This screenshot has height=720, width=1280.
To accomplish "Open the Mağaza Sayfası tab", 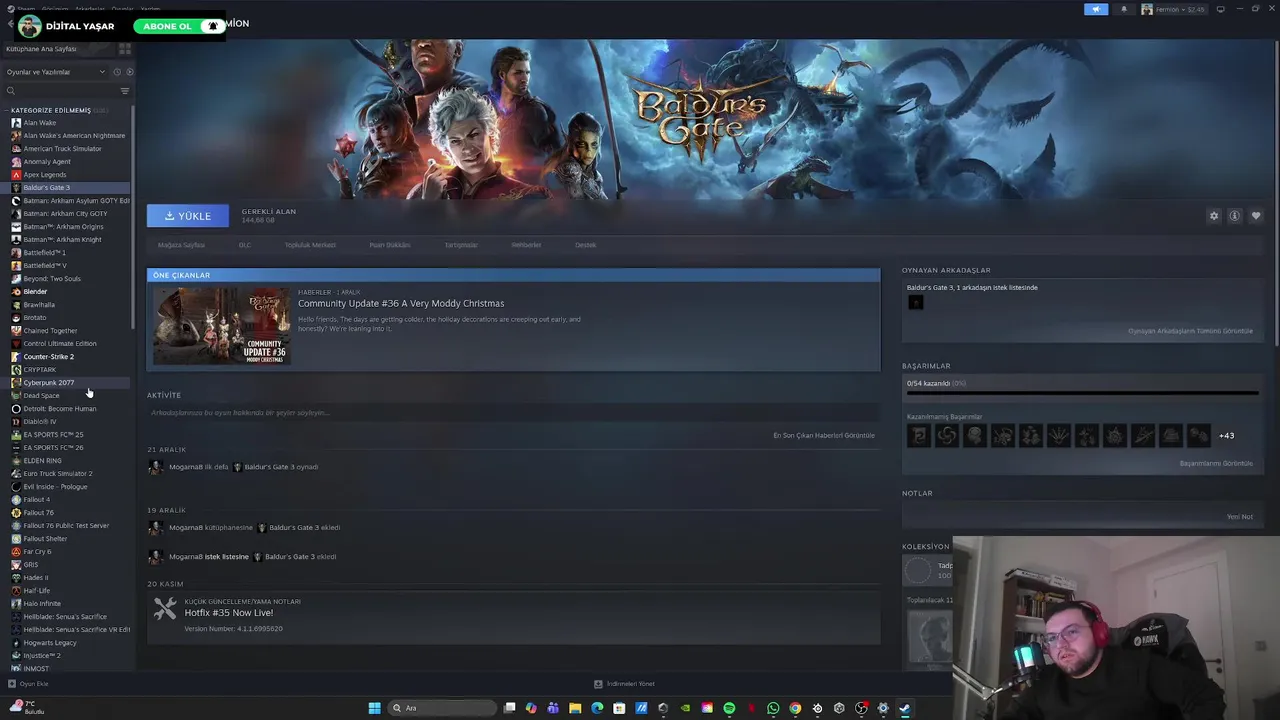I will pyautogui.click(x=181, y=245).
